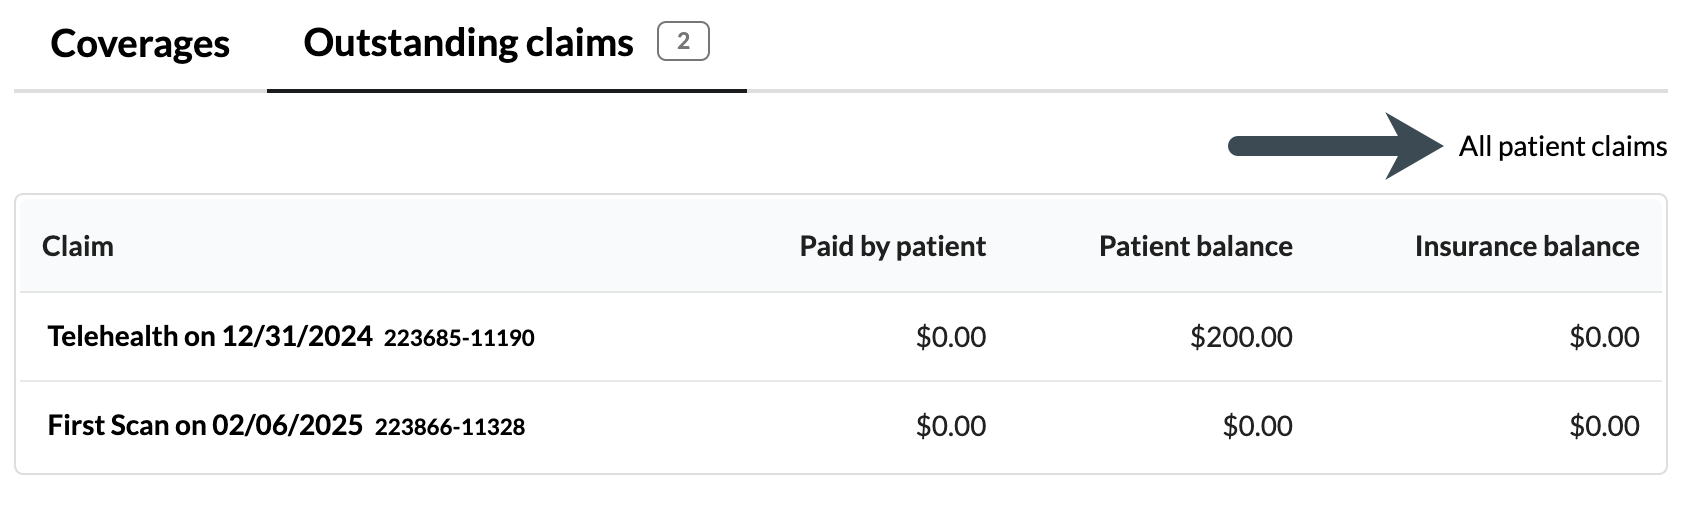Click claim number 223685-11190

point(459,338)
